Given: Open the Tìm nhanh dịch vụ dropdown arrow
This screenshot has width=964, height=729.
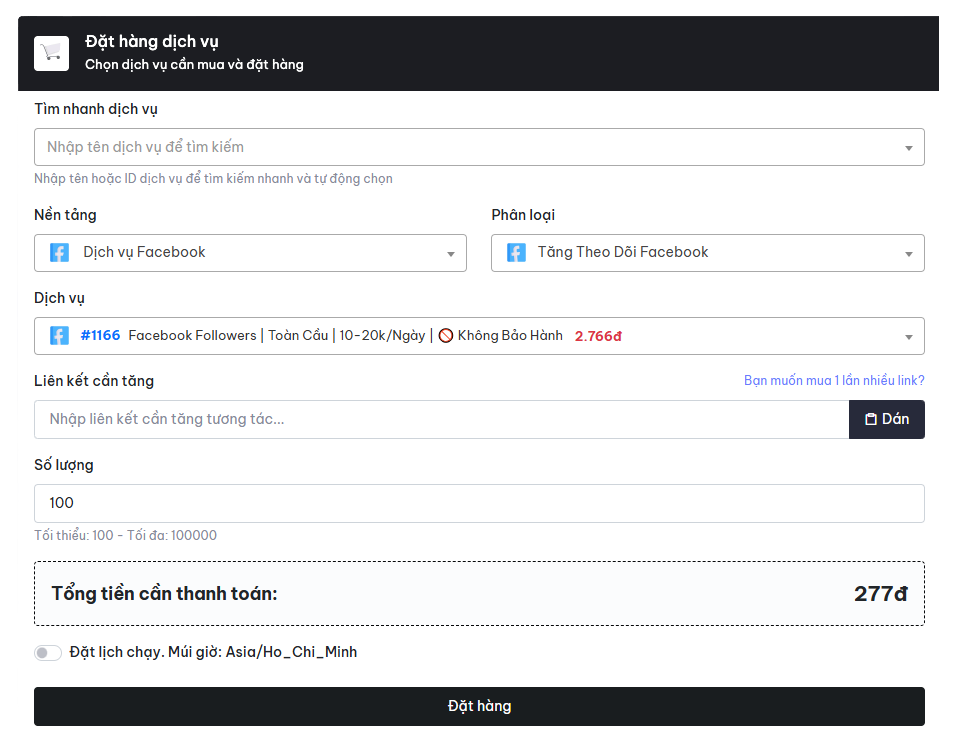Looking at the screenshot, I should pyautogui.click(x=909, y=148).
